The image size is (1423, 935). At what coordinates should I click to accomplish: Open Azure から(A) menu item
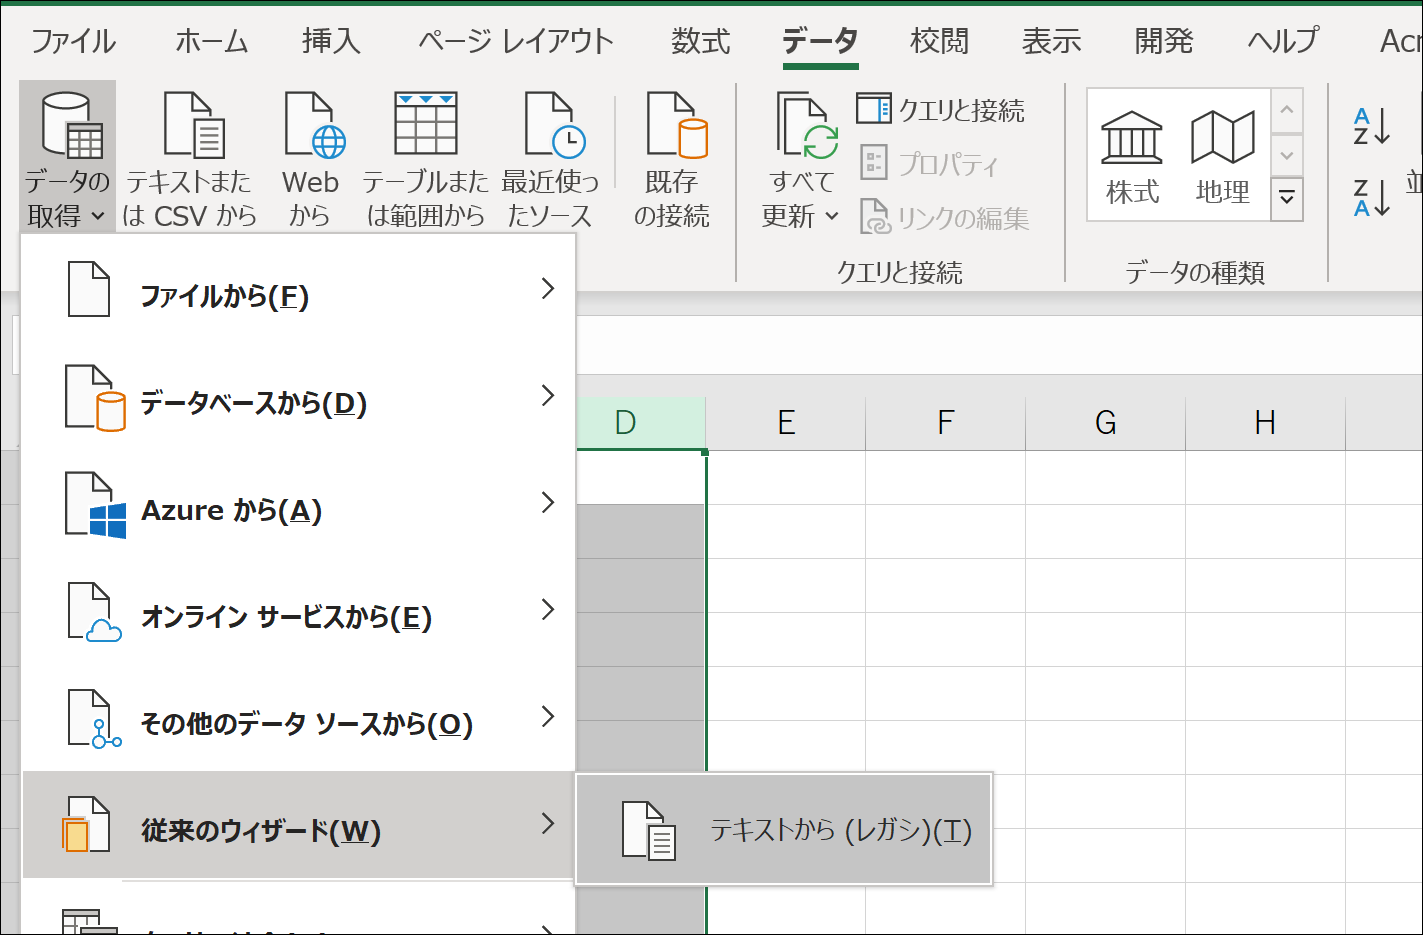[299, 504]
